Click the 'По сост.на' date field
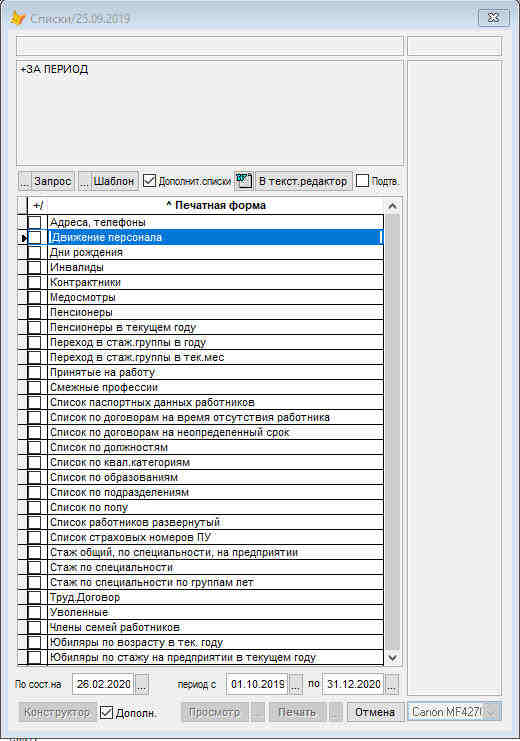 104,684
